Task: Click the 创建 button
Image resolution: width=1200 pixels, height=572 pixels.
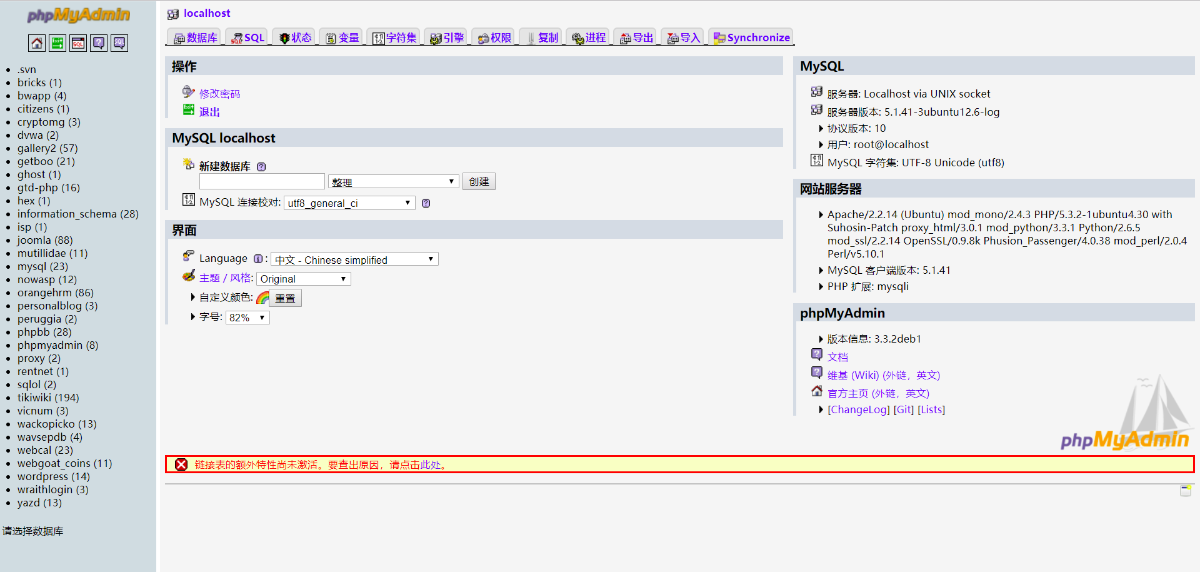Action: (479, 182)
